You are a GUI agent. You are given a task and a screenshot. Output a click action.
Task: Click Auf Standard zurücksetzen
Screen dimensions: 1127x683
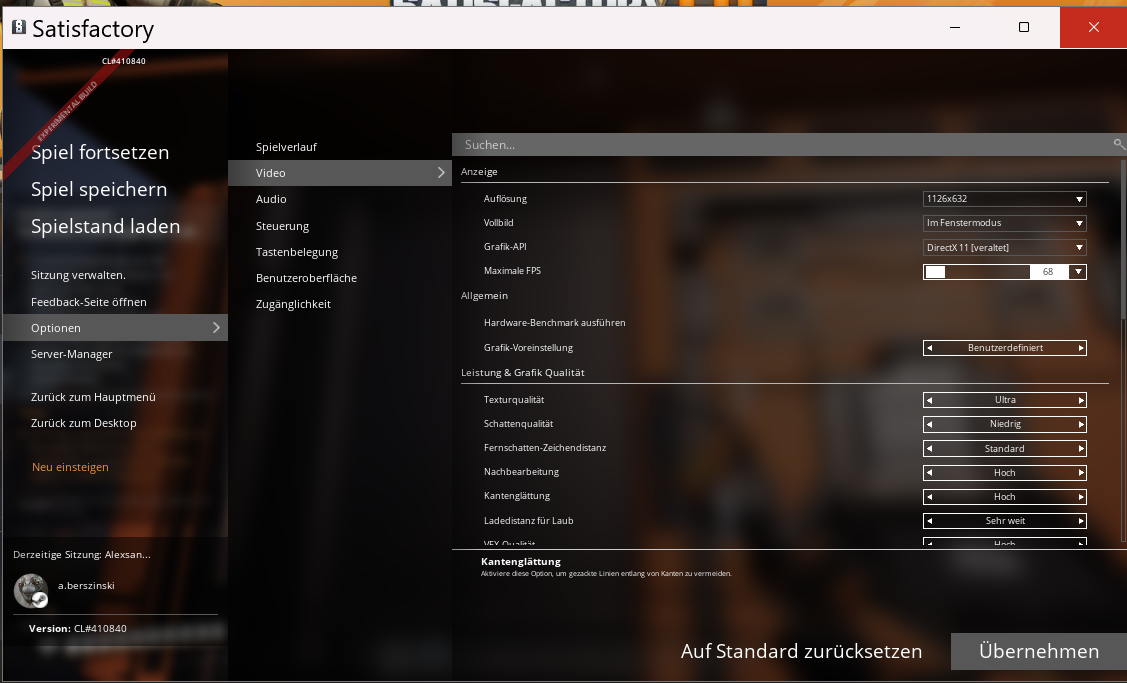point(801,651)
